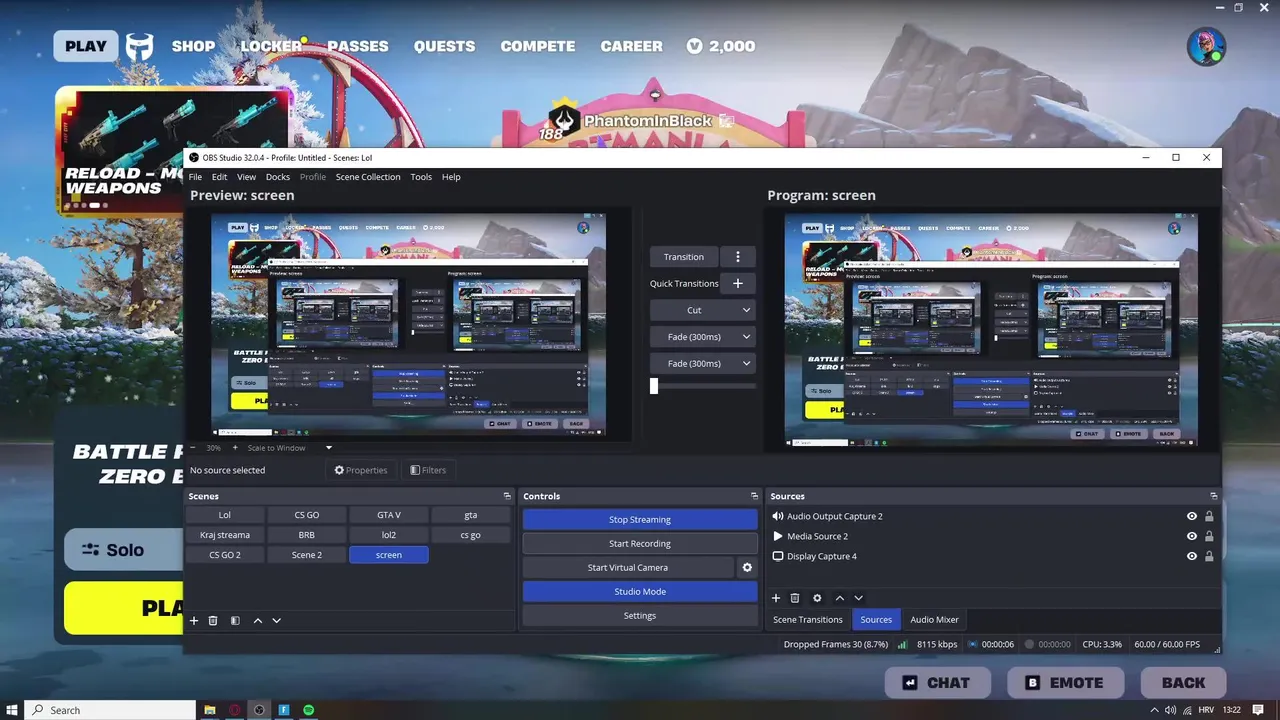The image size is (1280, 720).
Task: Select the BRB scene
Action: [x=307, y=535]
